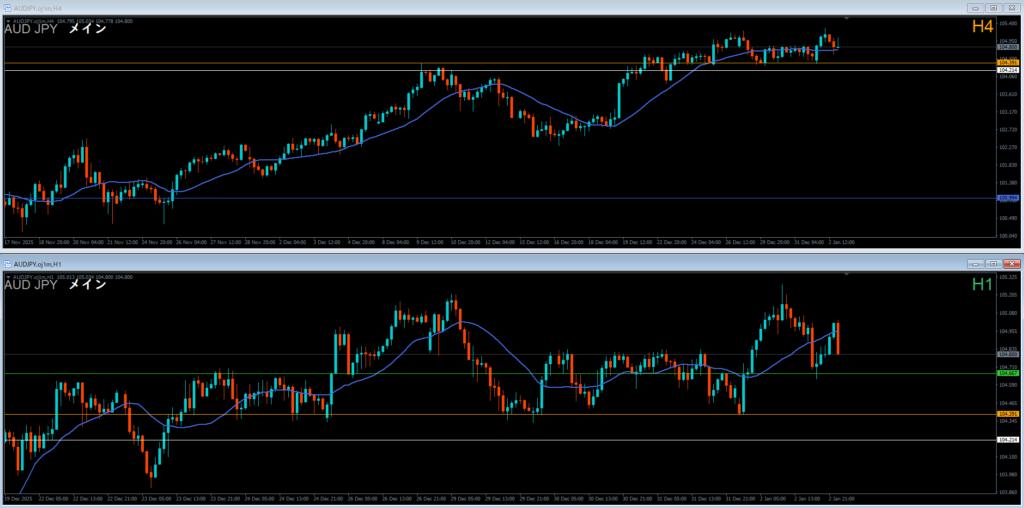Click the blue horizontal support line on H4 chart

[x=500, y=198]
